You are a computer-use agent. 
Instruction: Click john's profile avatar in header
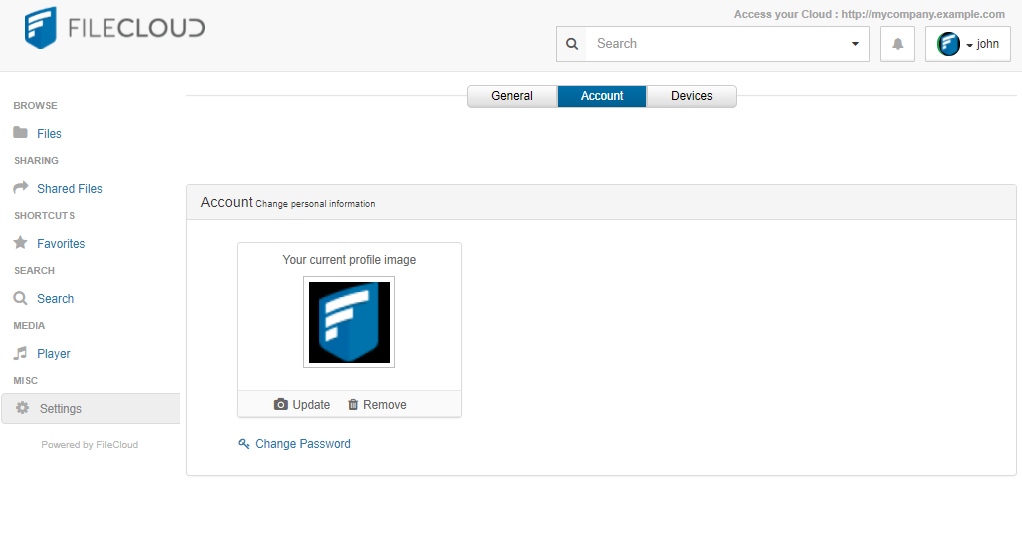(948, 44)
